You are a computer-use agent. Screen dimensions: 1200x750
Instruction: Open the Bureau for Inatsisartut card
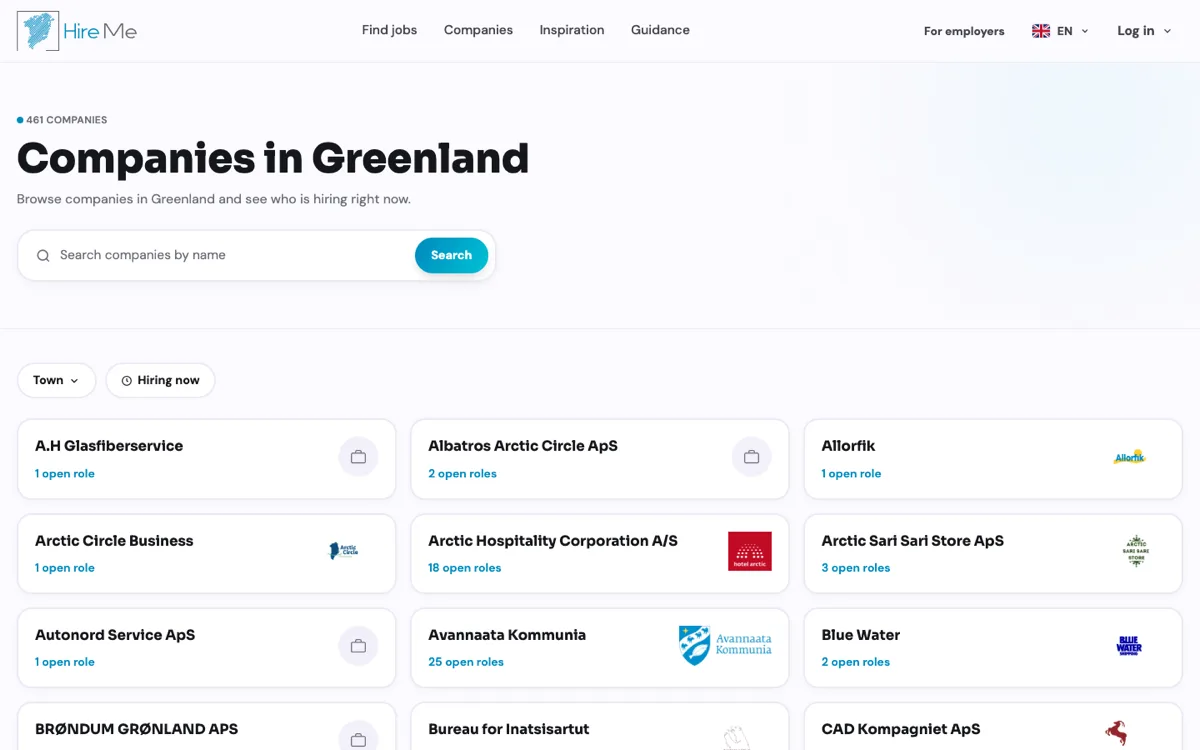pyautogui.click(x=600, y=727)
